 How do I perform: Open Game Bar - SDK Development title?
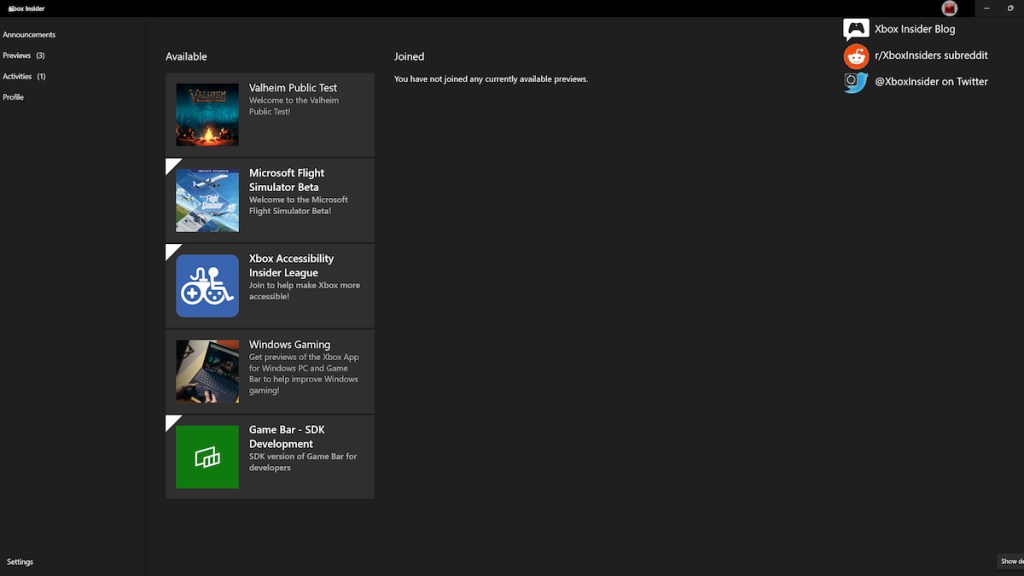(x=287, y=436)
